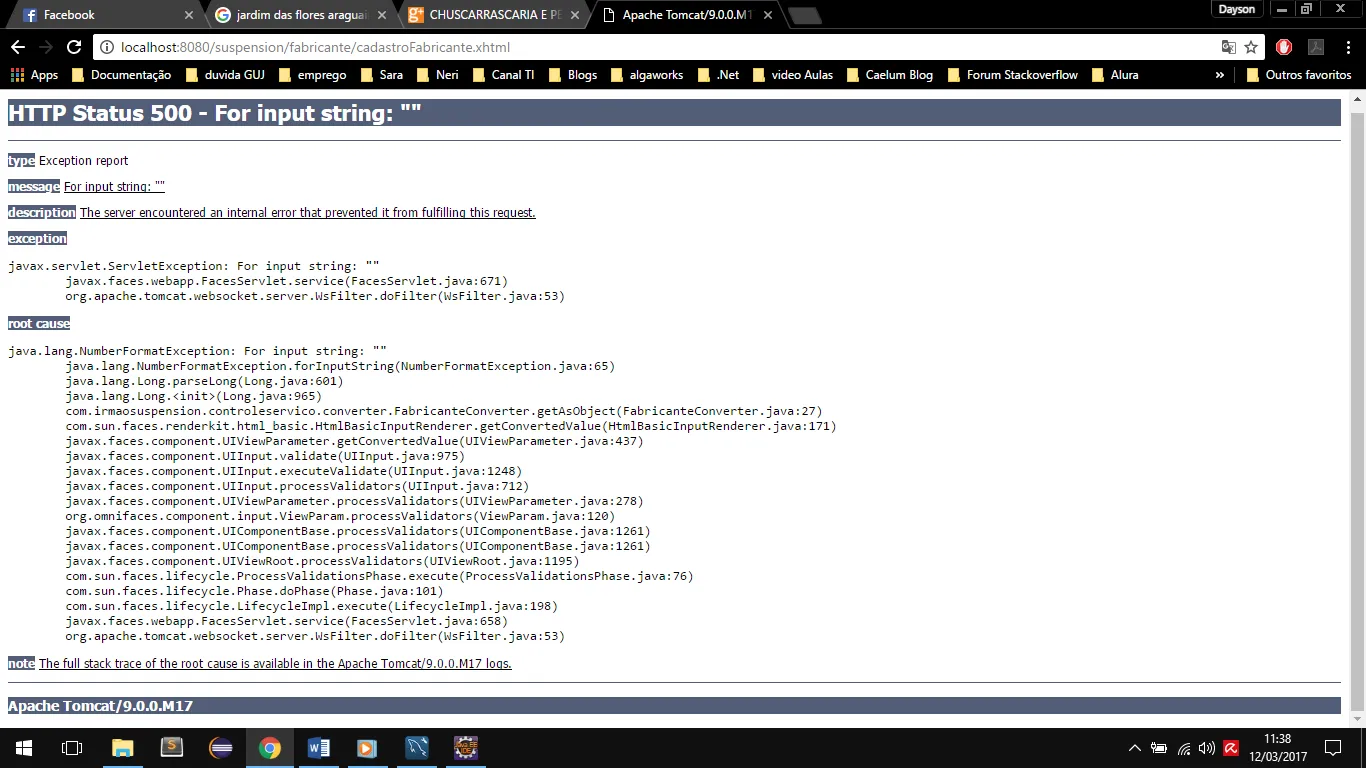The image size is (1366, 768).
Task: Click the 'HTTP Status 500' heading
Action: pos(214,113)
